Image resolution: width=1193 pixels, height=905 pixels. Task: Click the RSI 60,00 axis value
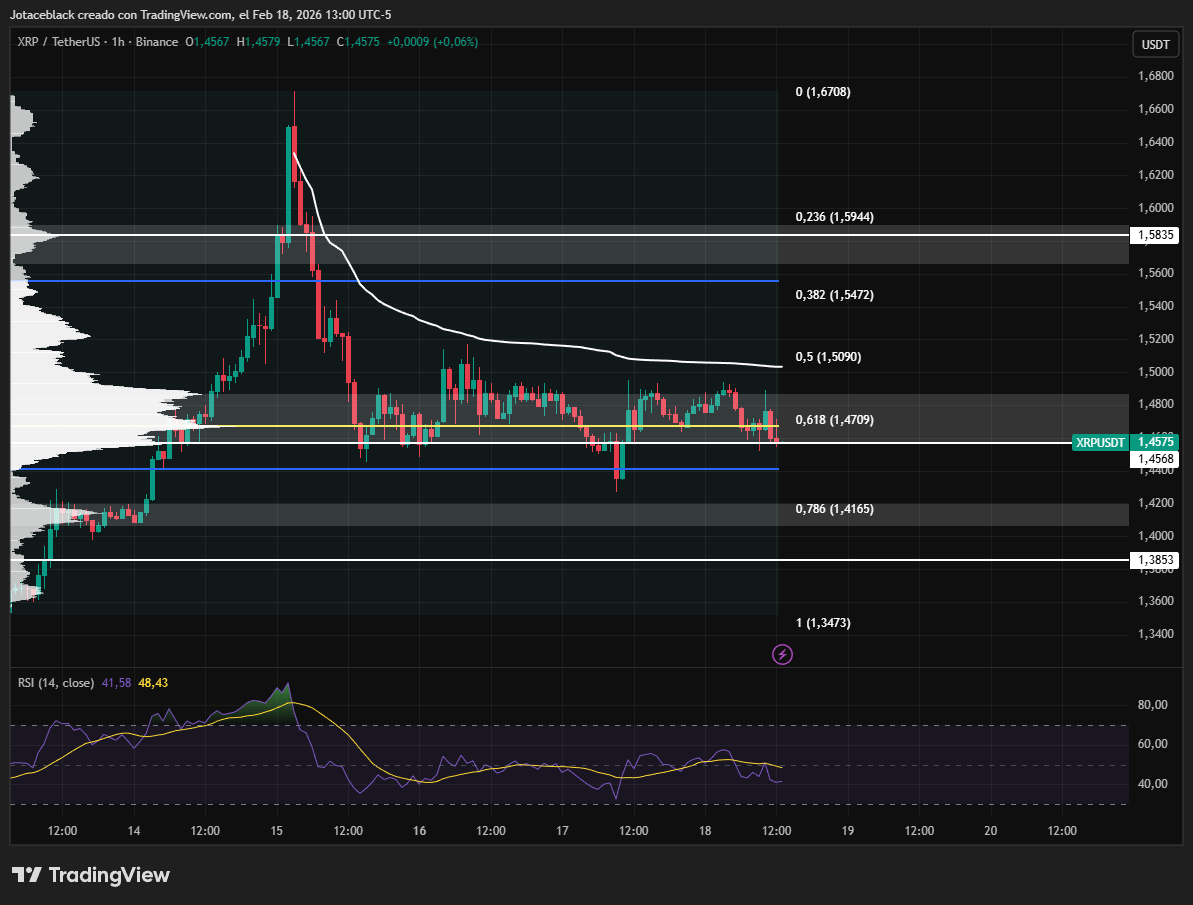coord(1153,744)
